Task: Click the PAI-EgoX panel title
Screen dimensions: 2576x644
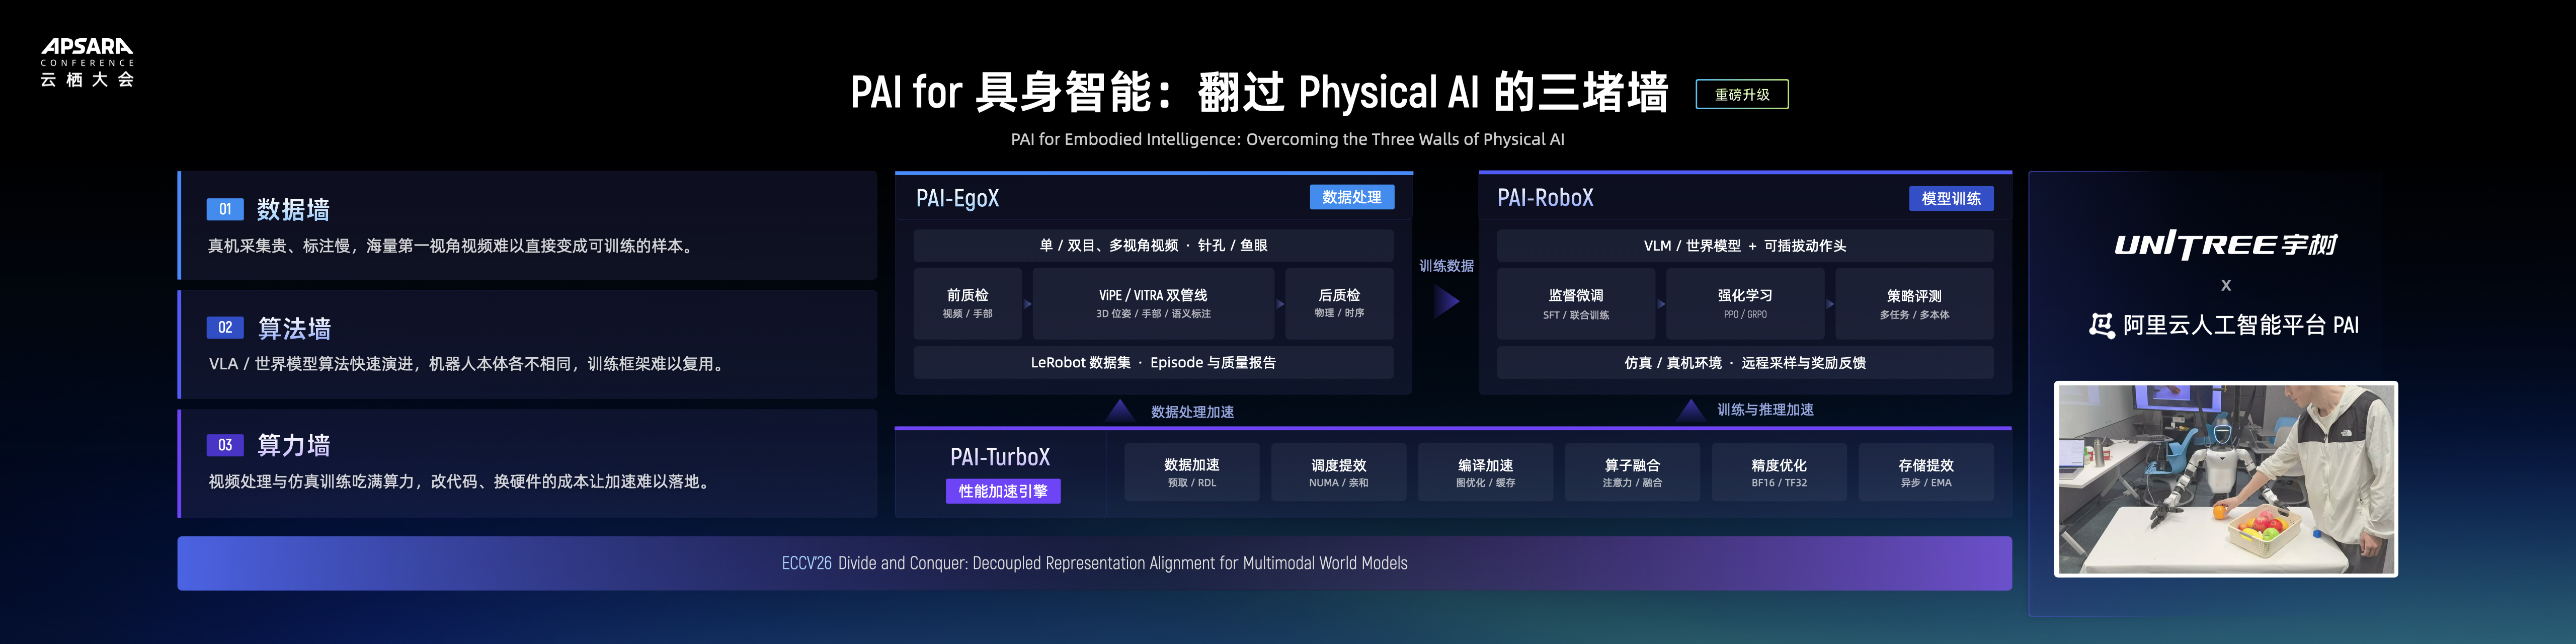Action: click(957, 198)
